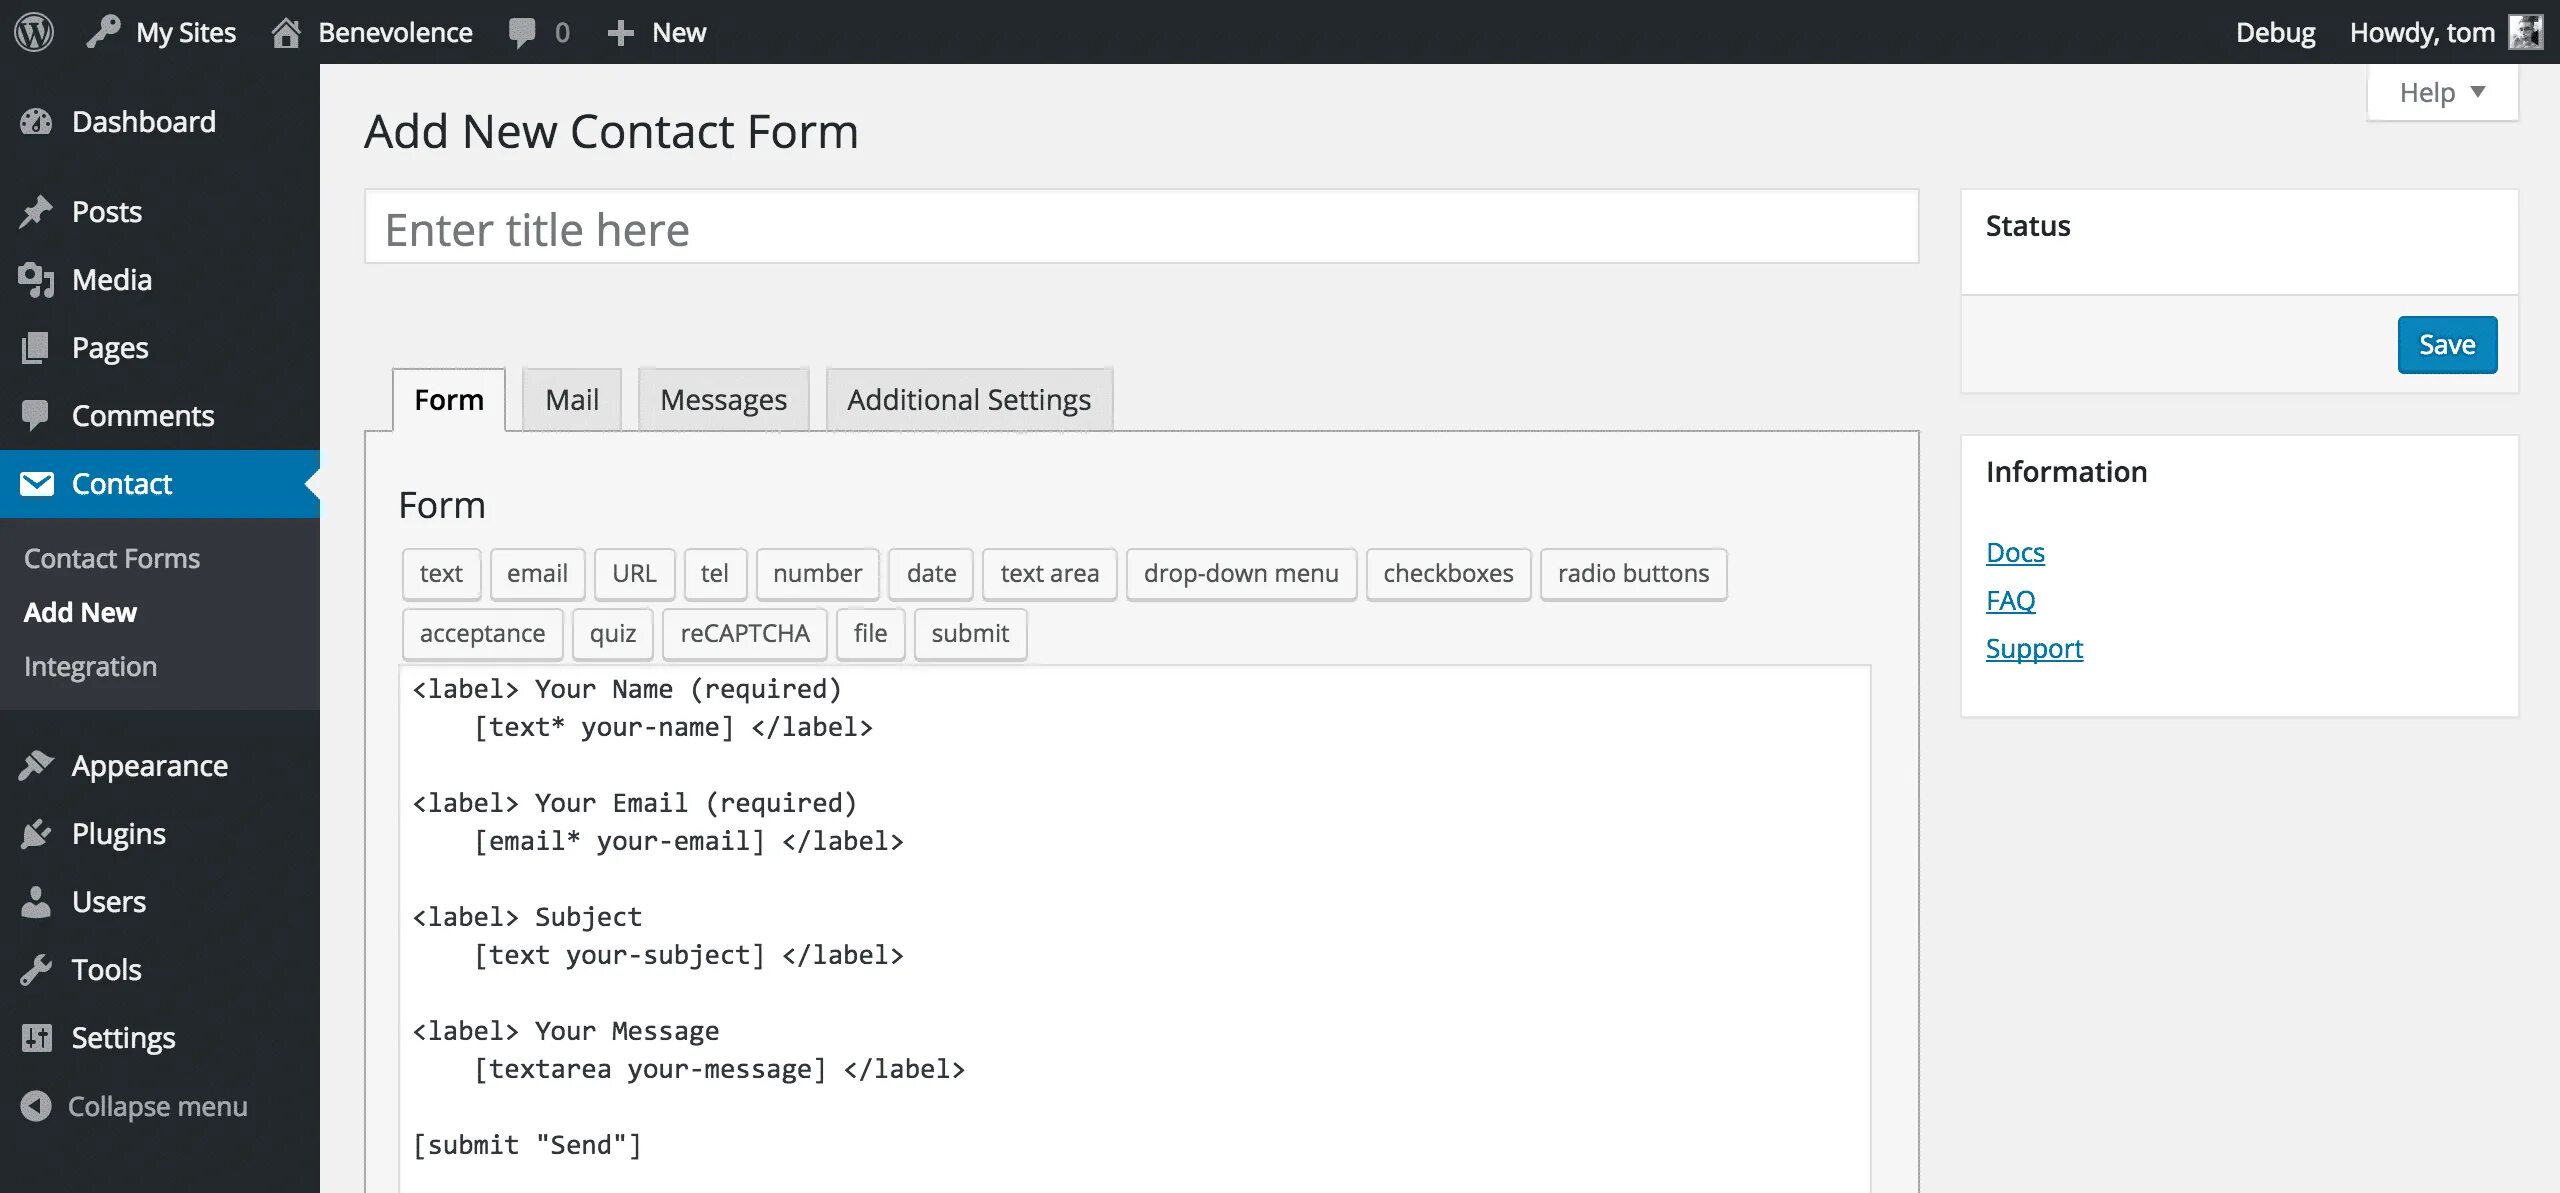Open Integration submenu item
Viewport: 2560px width, 1193px height.
[90, 667]
